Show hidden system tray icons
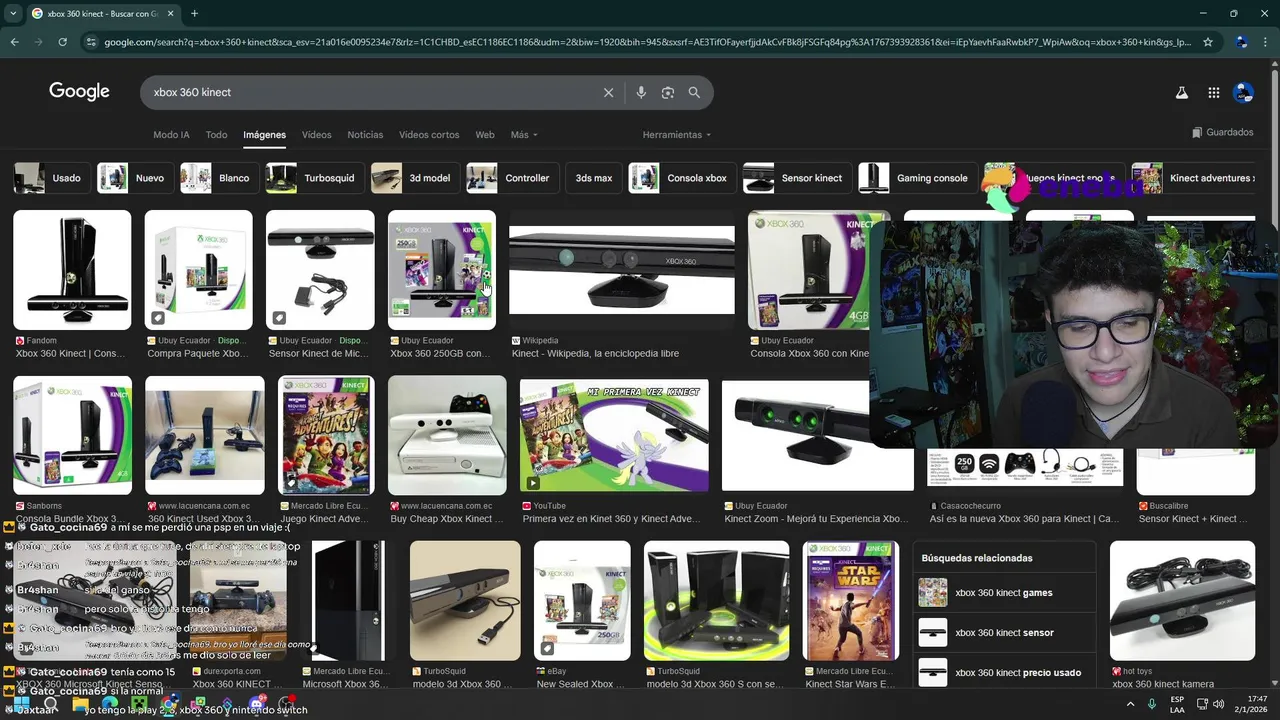This screenshot has height=720, width=1280. pos(1130,704)
